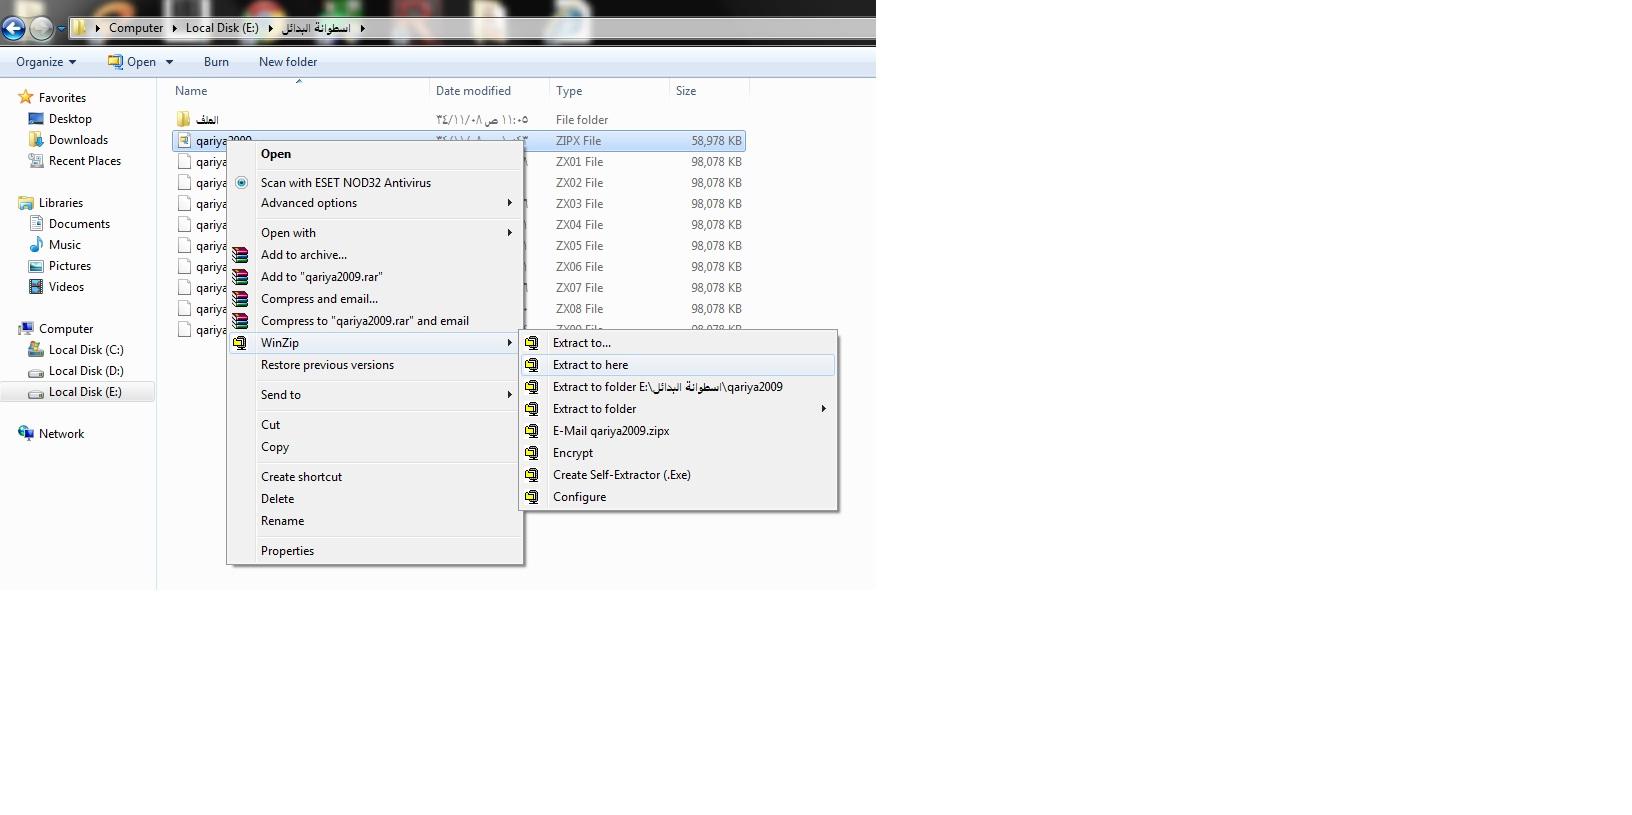Click the Network icon in sidebar
The width and height of the screenshot is (1632, 815).
26,434
